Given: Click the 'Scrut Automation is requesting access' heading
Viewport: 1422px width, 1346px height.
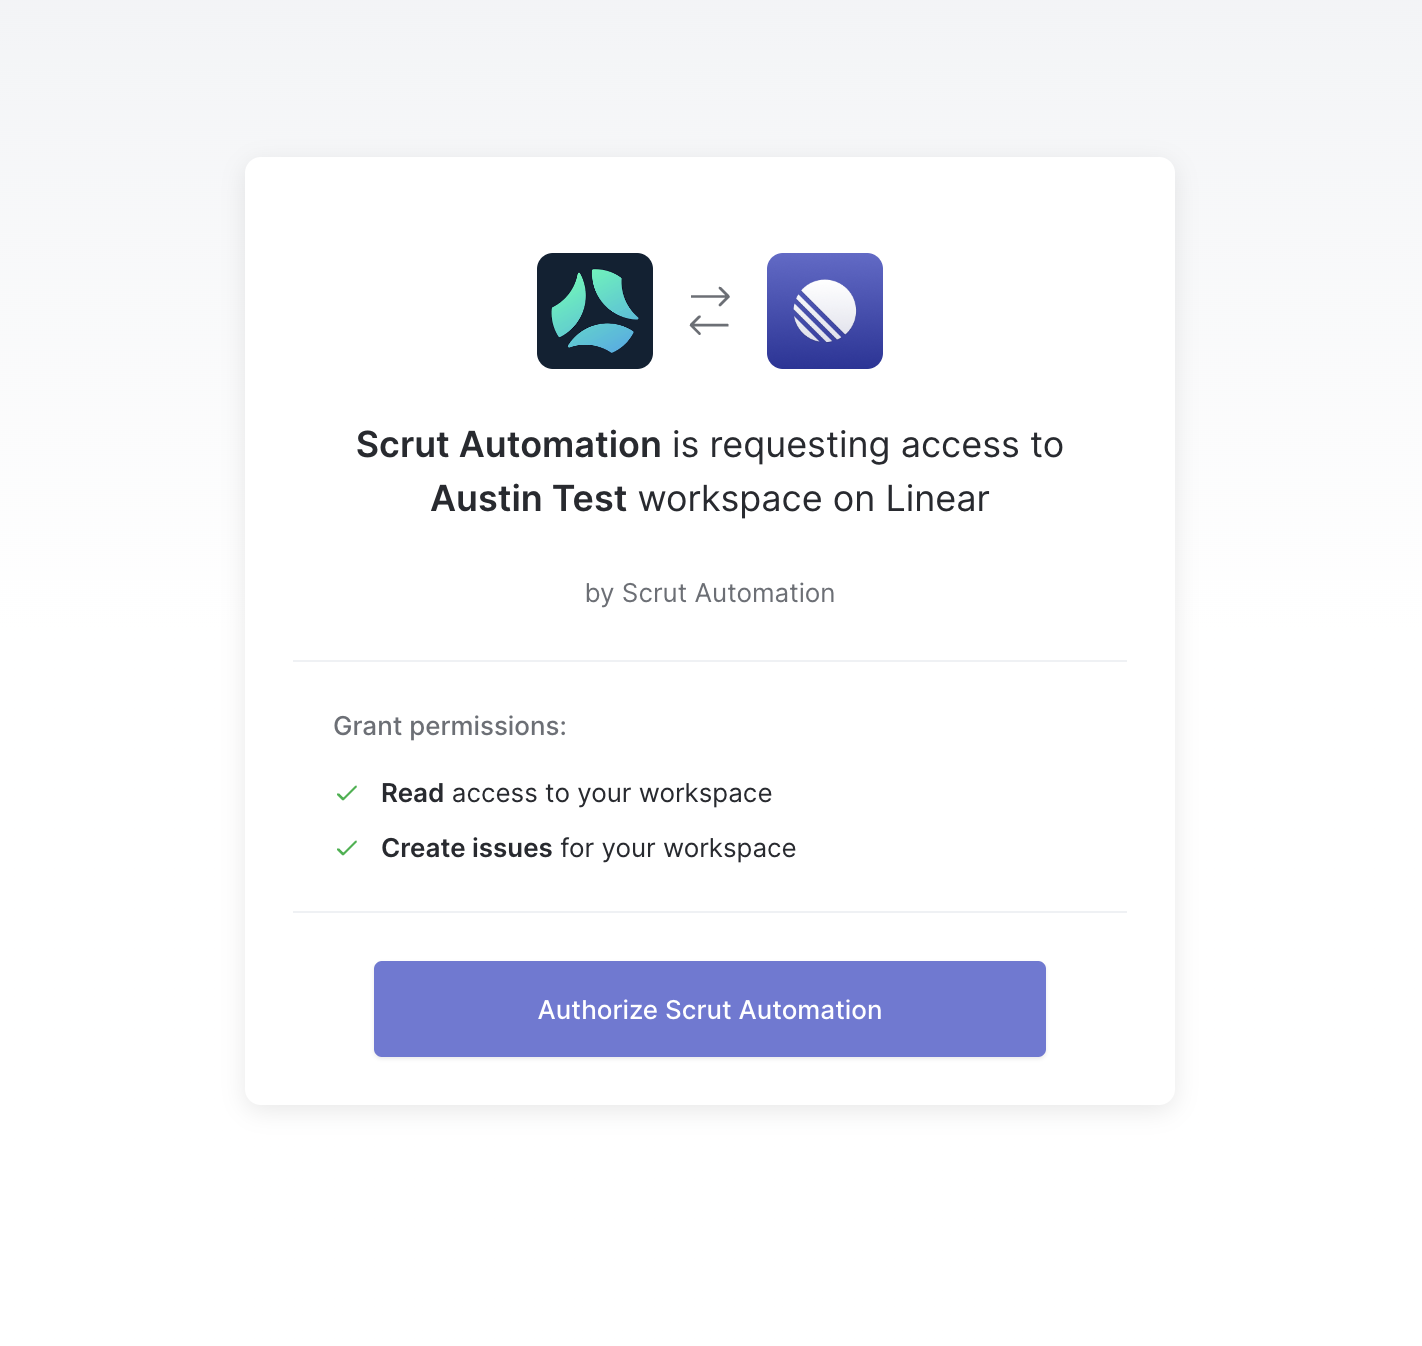Looking at the screenshot, I should pos(710,445).
